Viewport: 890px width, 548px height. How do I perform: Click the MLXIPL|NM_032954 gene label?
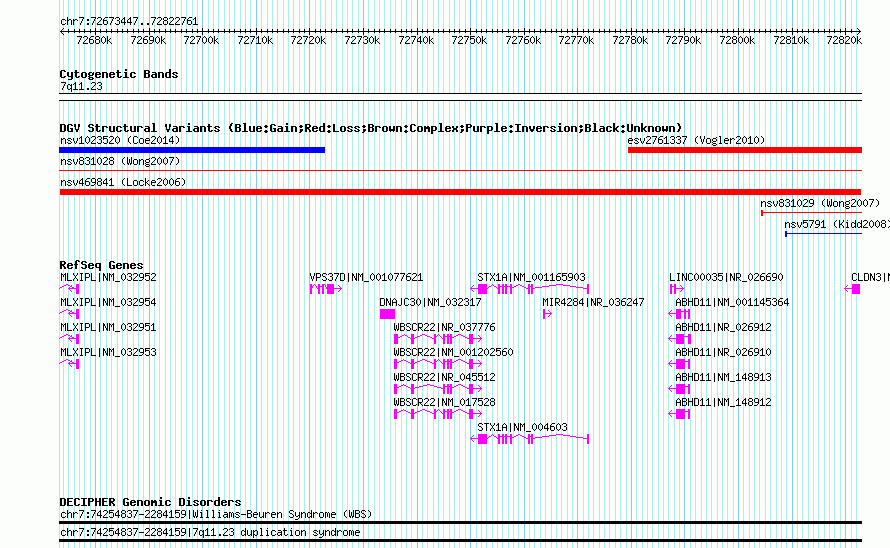point(108,303)
